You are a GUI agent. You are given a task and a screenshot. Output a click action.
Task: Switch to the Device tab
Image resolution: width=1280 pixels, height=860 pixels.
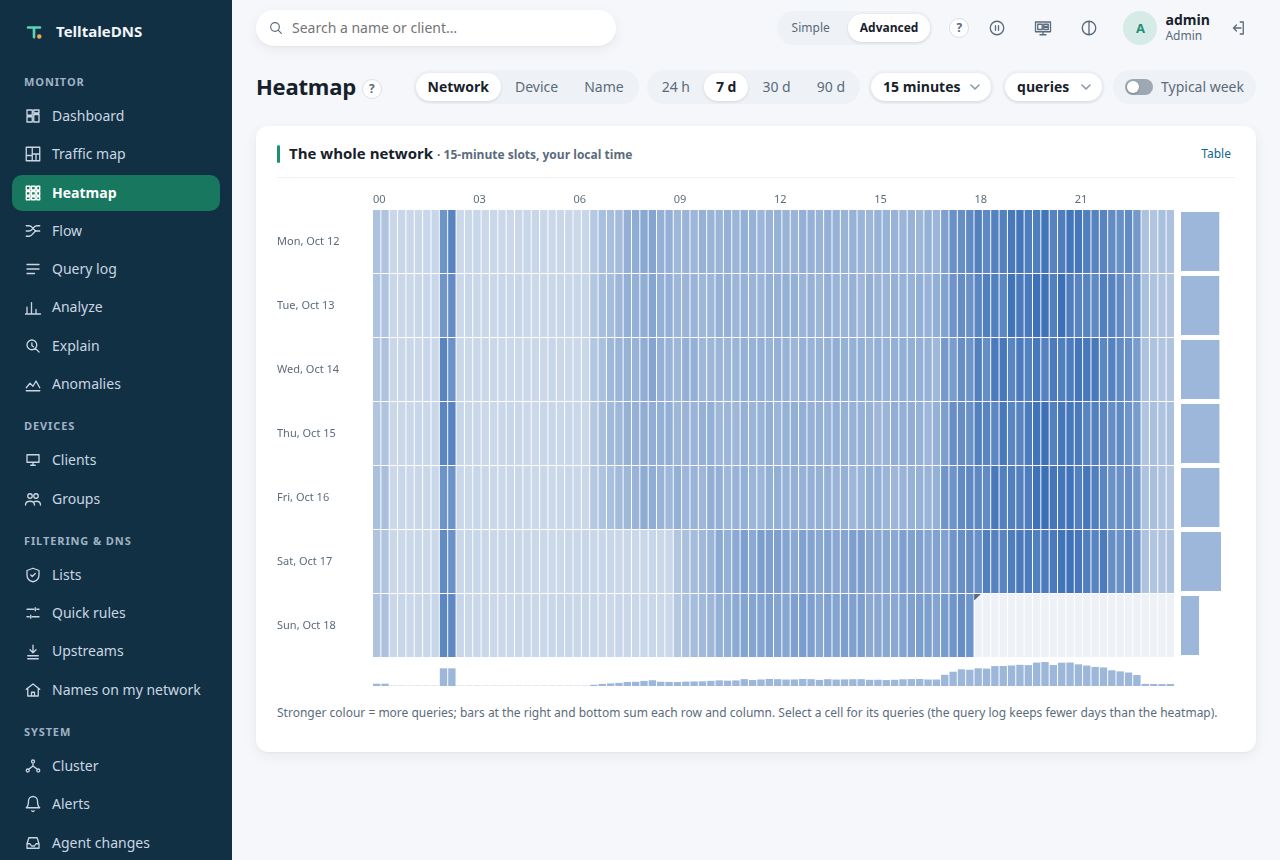point(536,87)
